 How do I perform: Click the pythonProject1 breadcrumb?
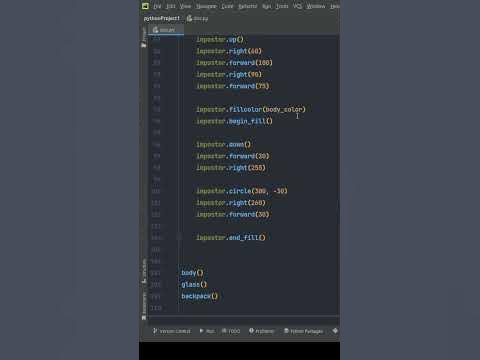tap(162, 18)
